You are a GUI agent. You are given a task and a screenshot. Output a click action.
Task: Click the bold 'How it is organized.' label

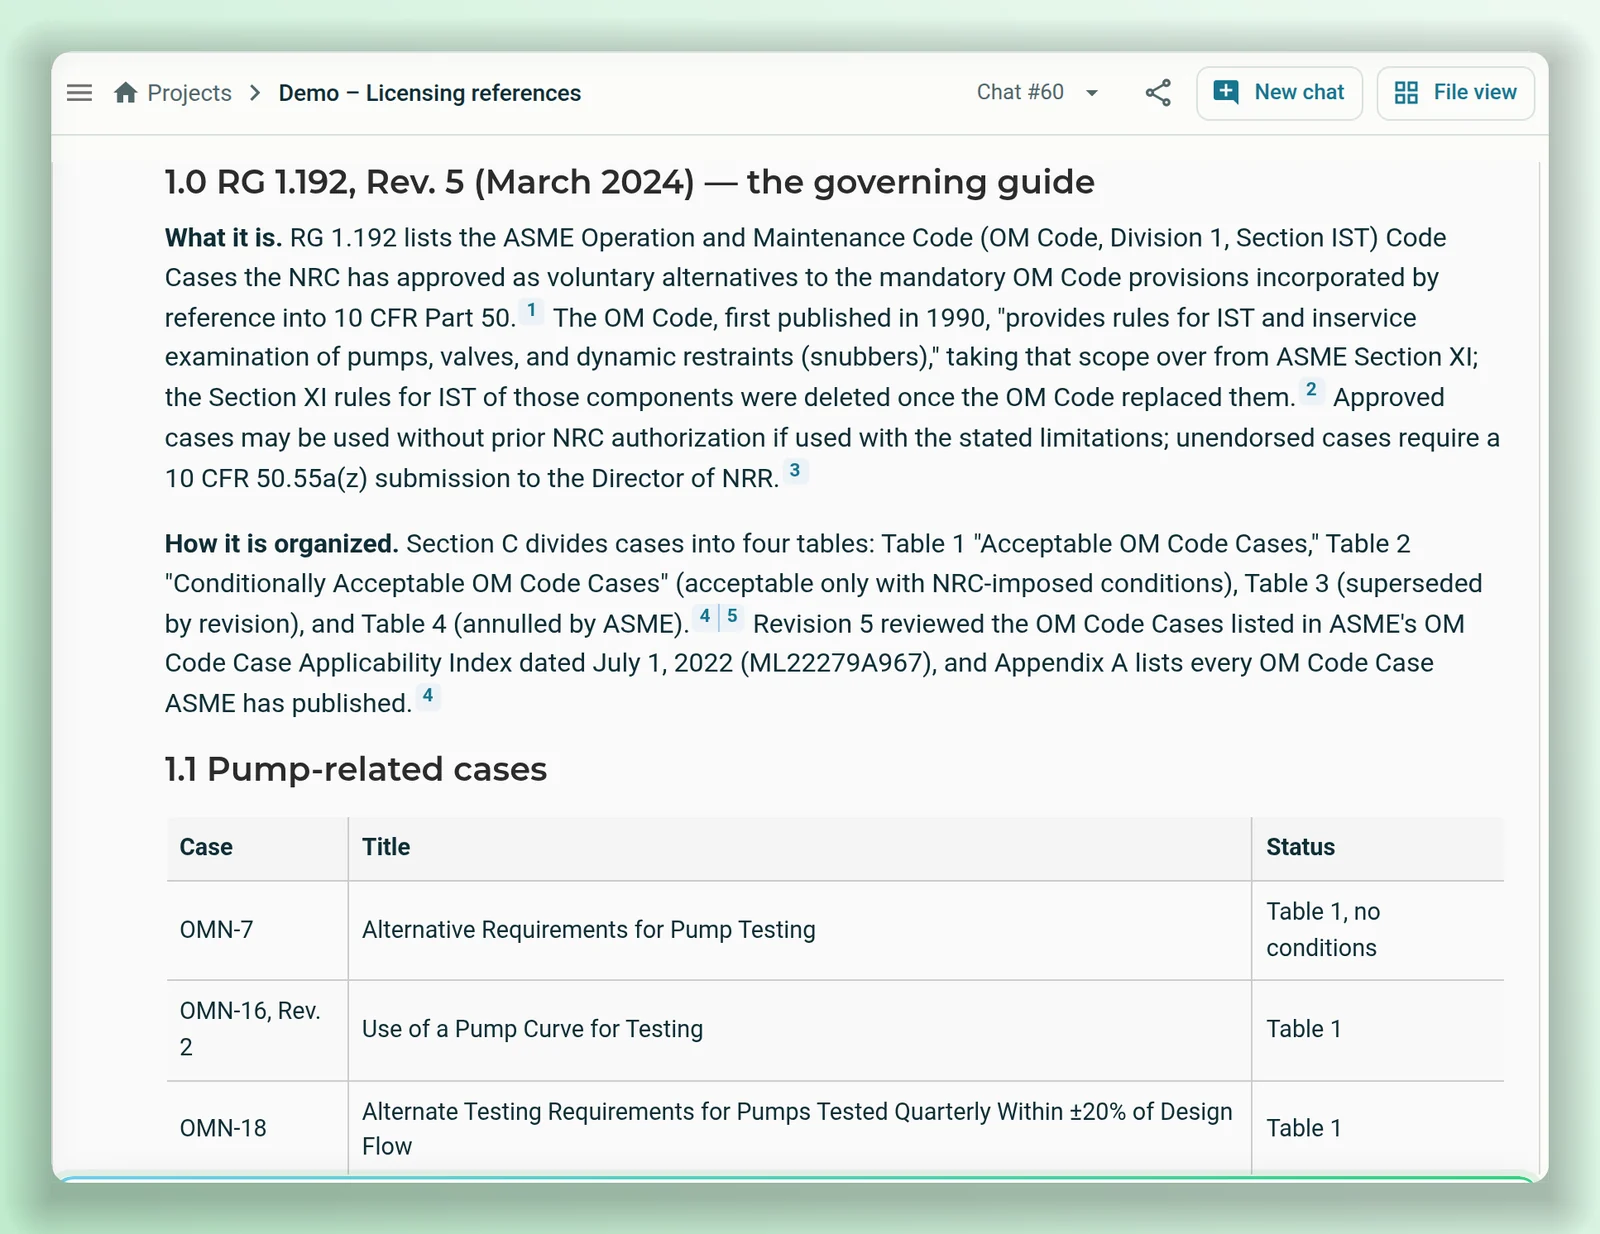coord(282,544)
